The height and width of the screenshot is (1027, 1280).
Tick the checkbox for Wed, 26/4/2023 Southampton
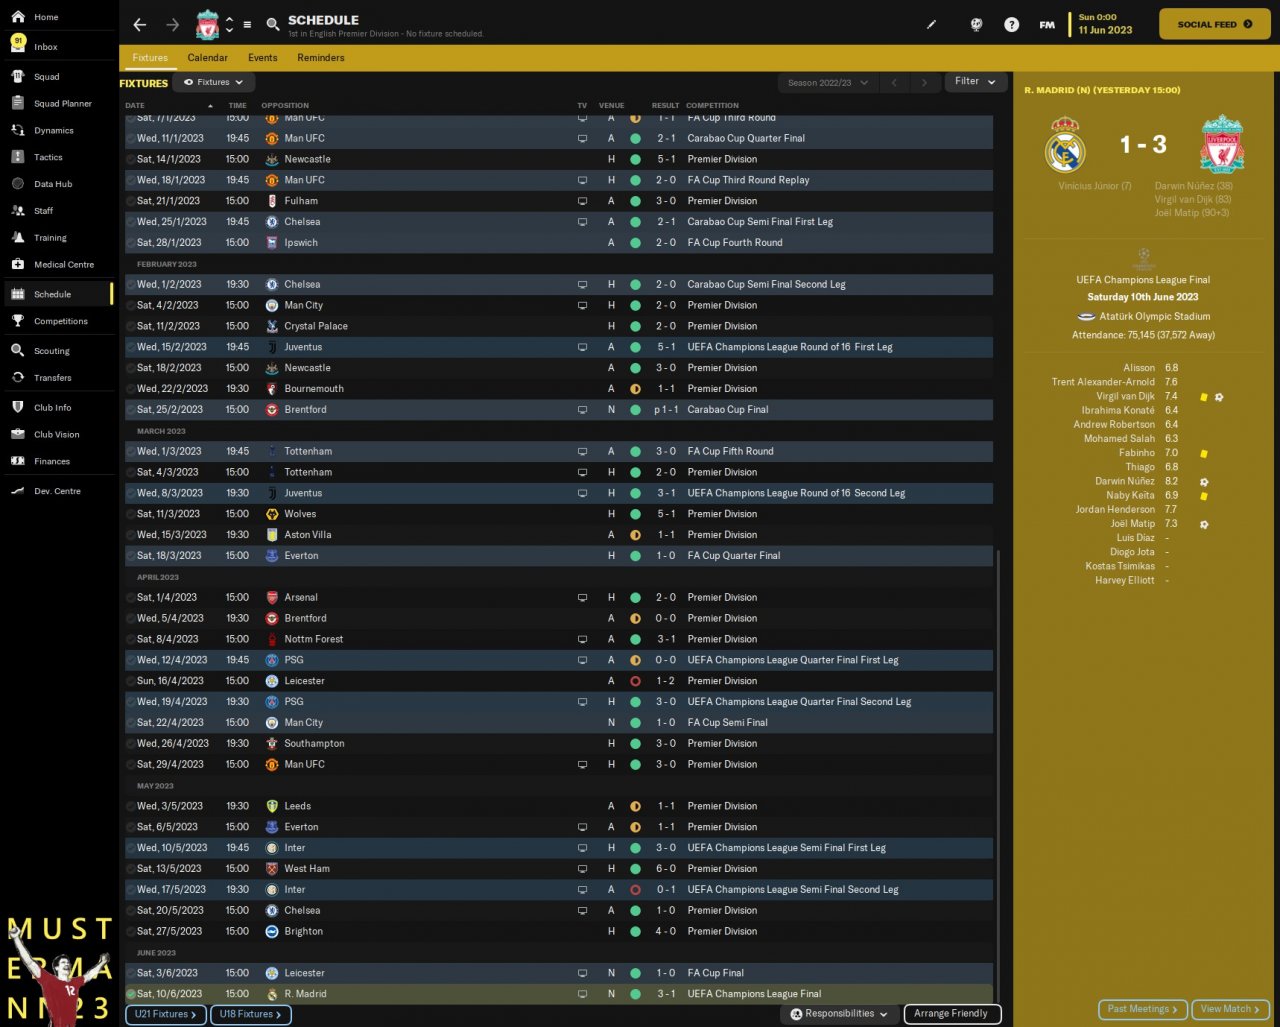click(x=130, y=744)
